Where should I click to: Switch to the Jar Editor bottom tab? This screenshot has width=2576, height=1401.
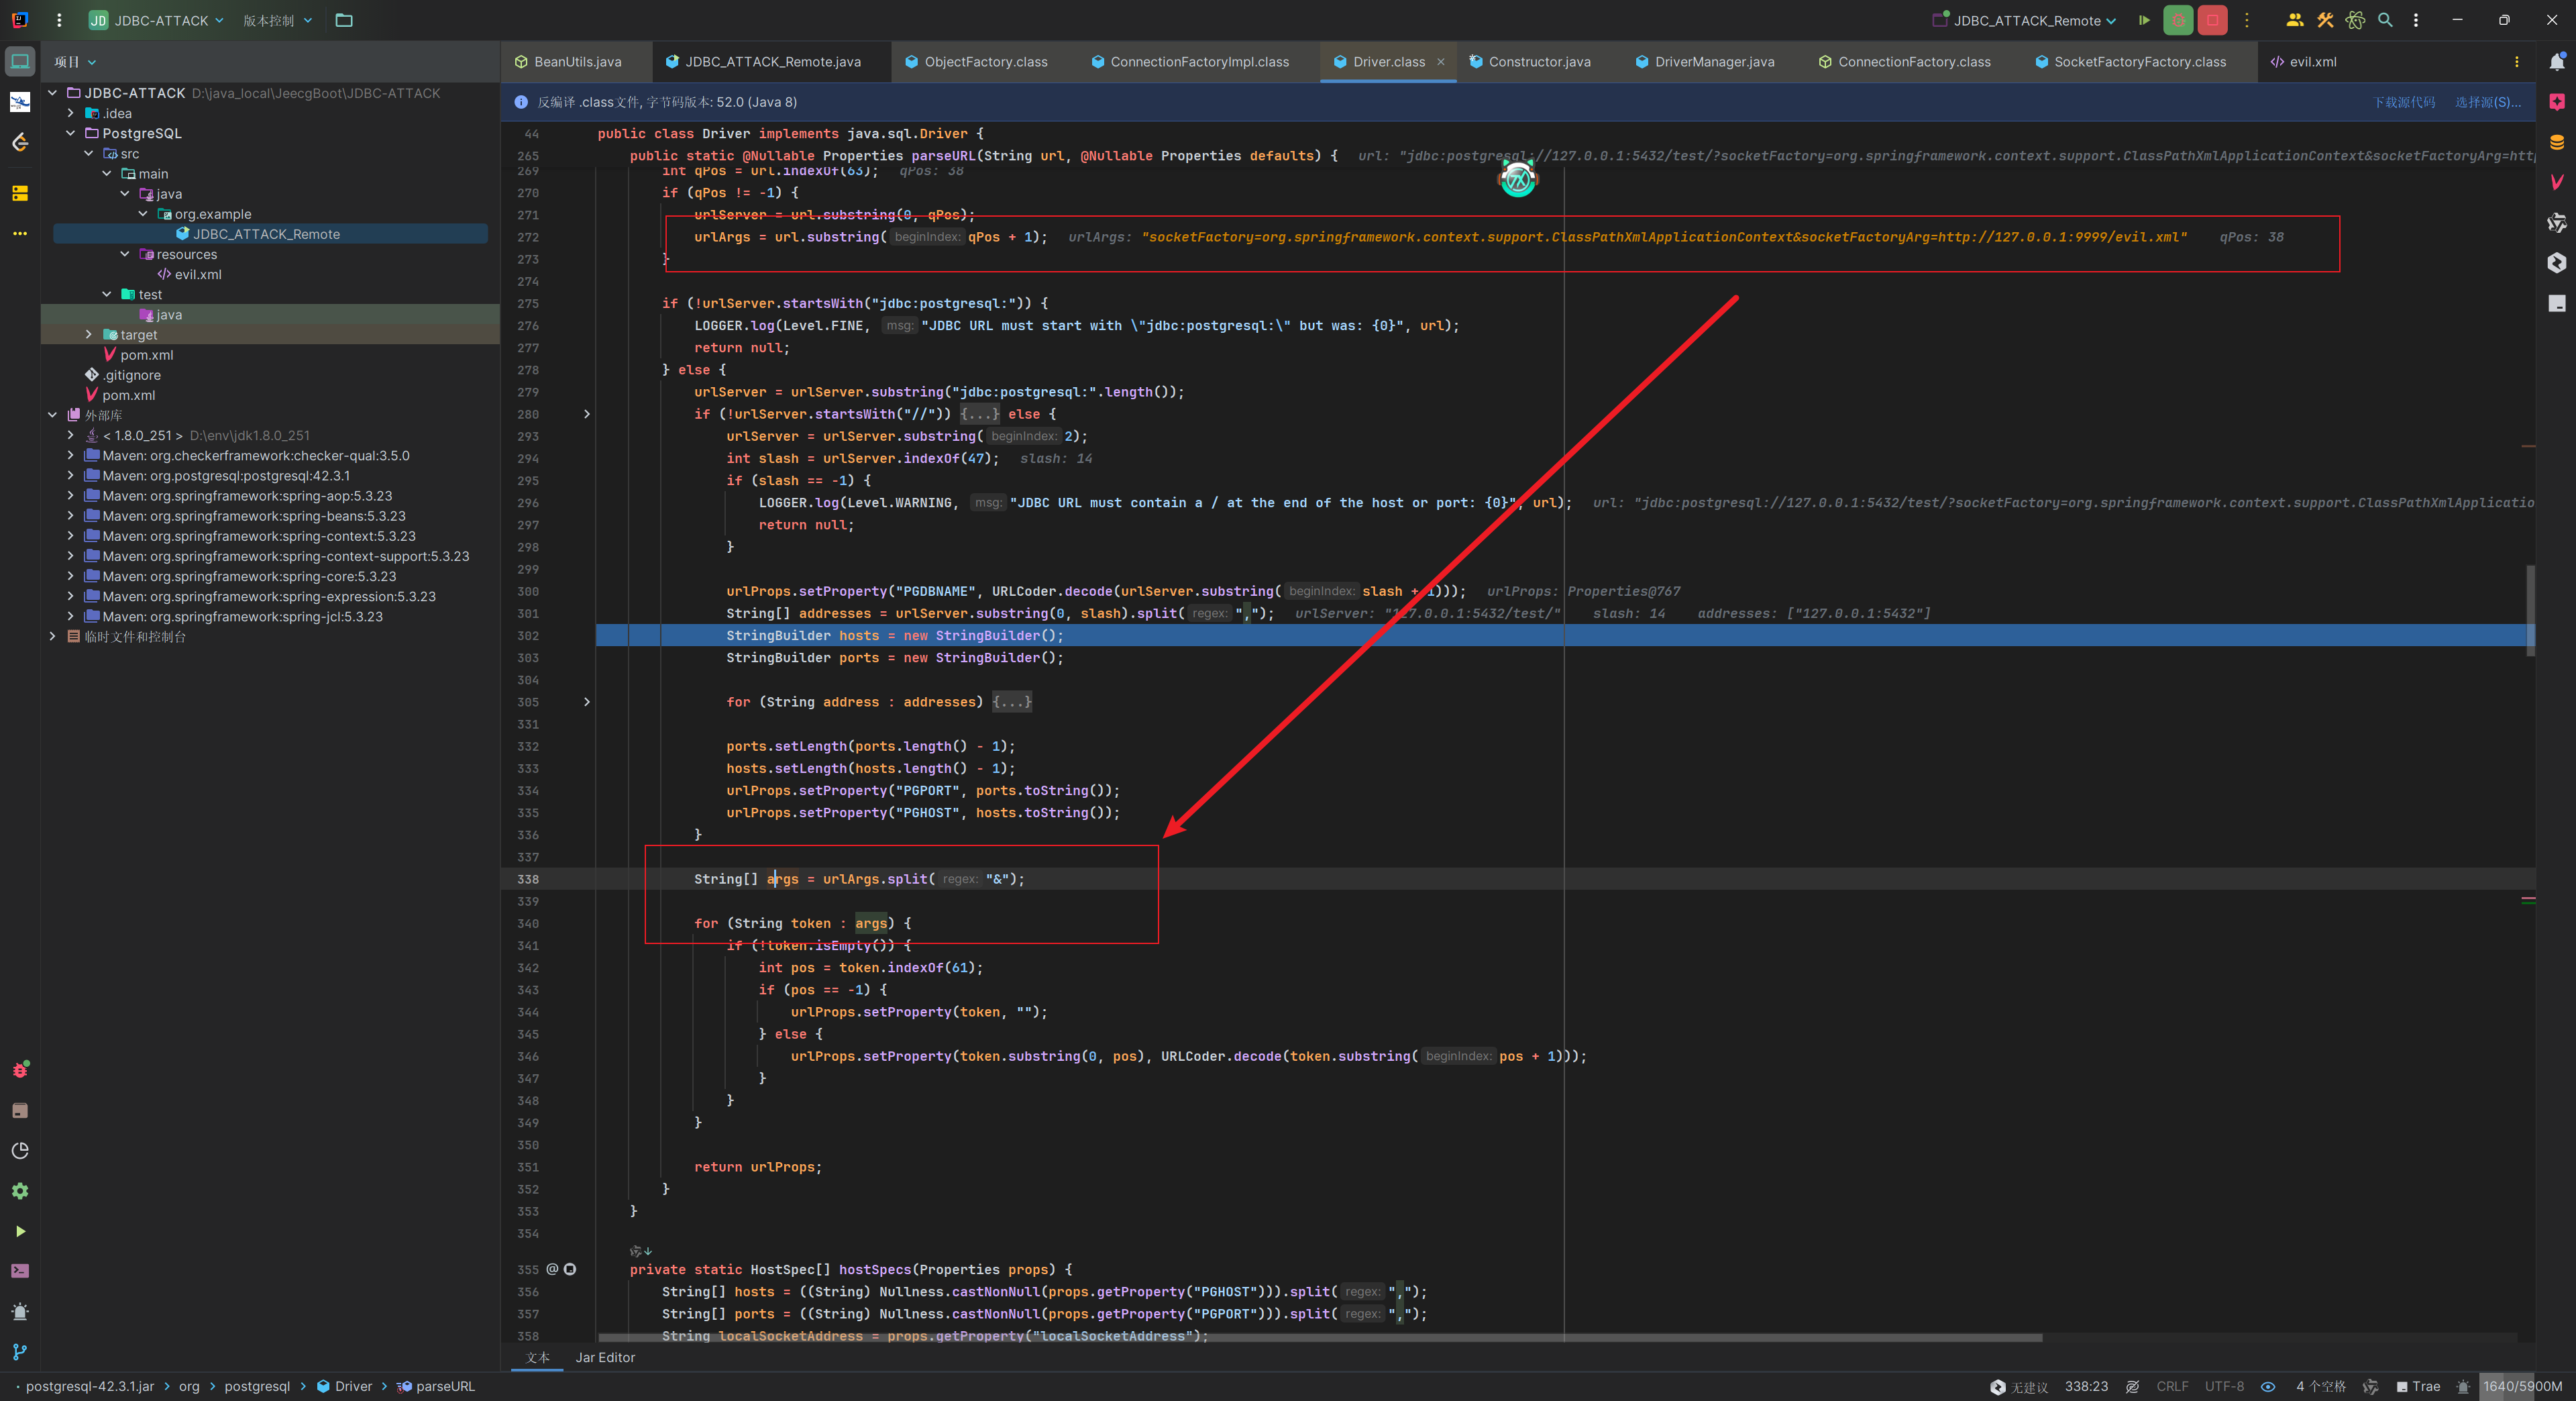point(605,1357)
